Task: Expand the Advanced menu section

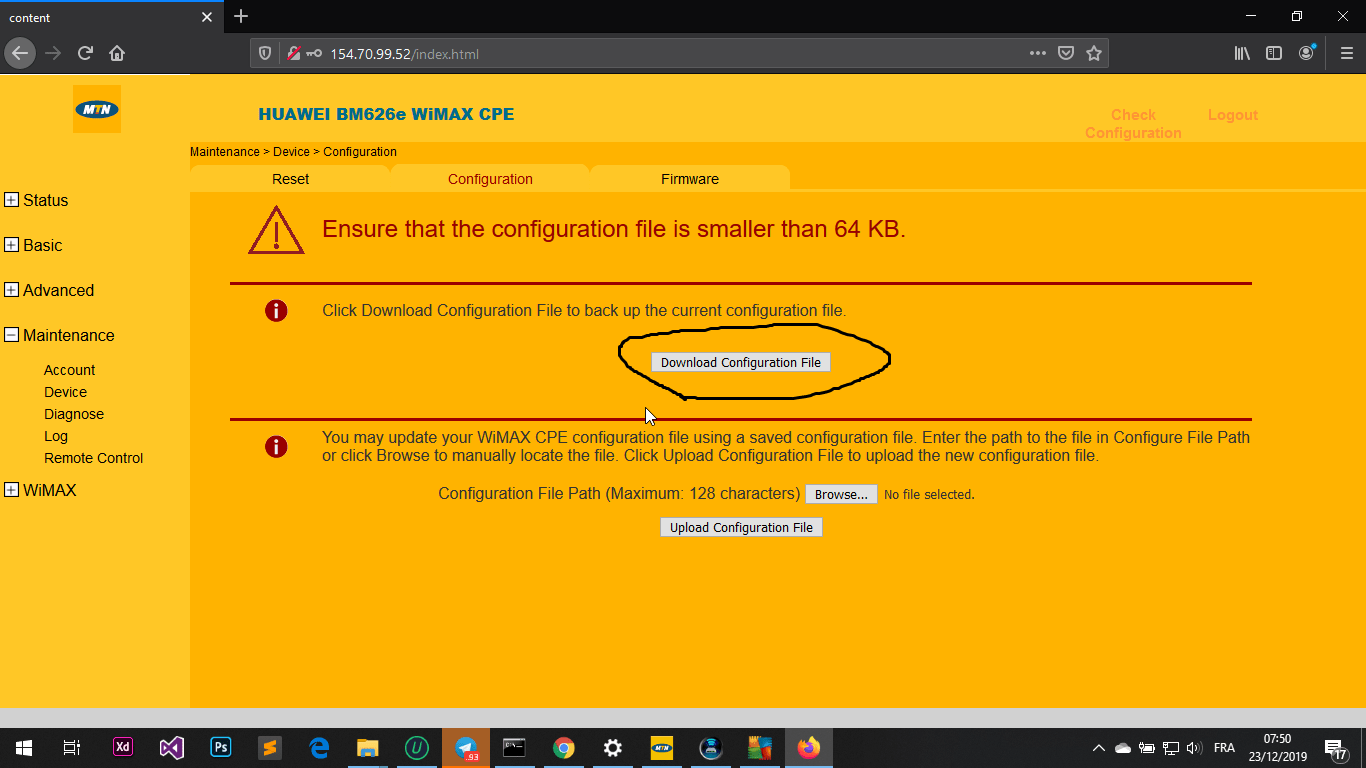Action: (x=11, y=290)
